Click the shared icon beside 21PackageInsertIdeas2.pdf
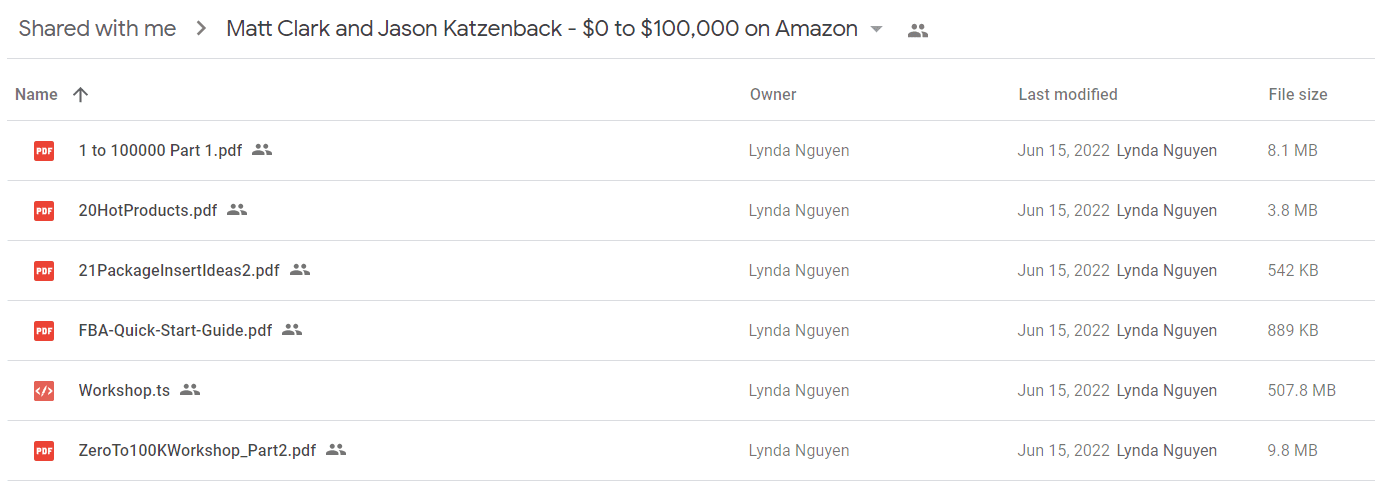Image resolution: width=1375 pixels, height=486 pixels. click(x=300, y=270)
